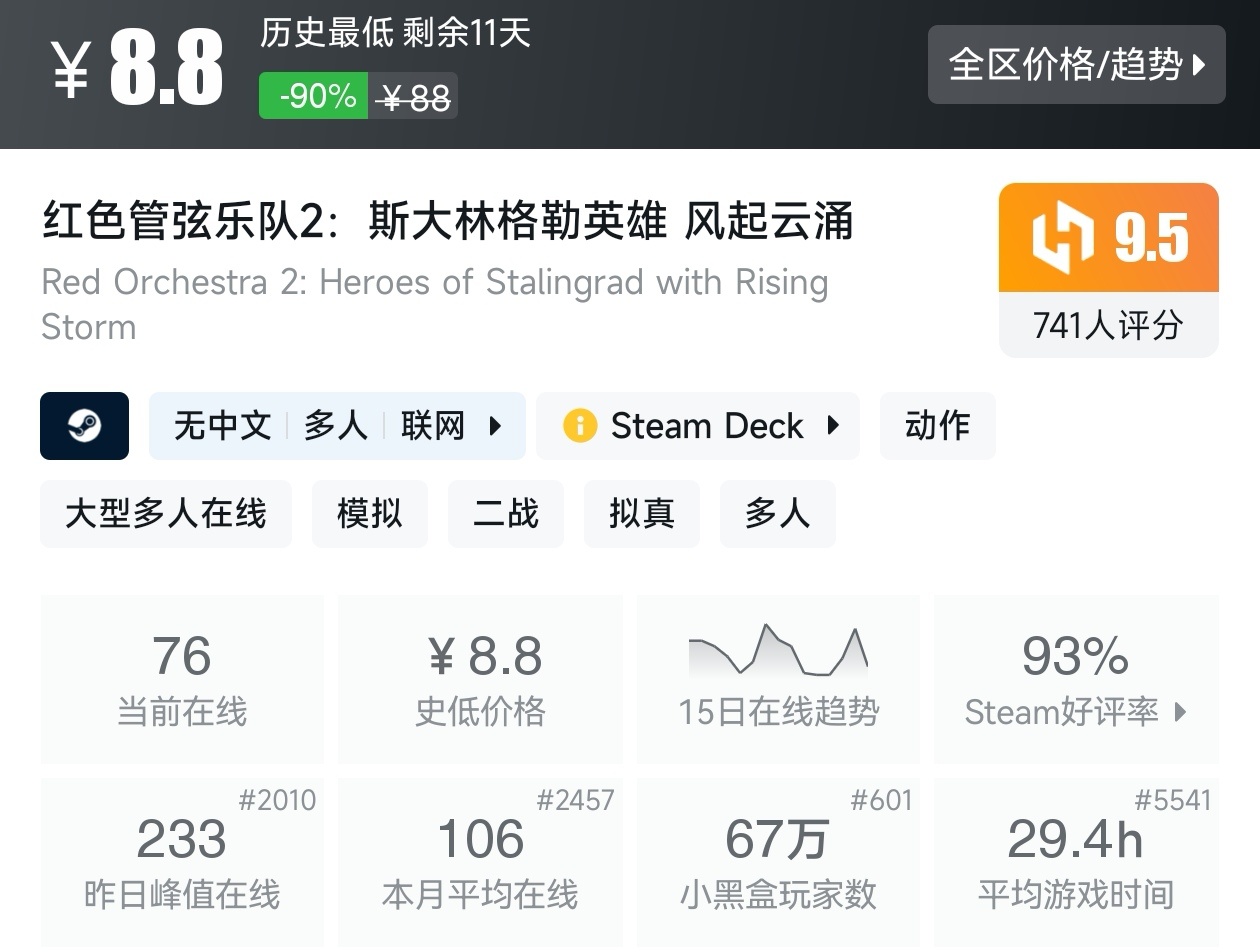Open 全区价格/趋势 regional prices
The width and height of the screenshot is (1260, 952).
click(x=1076, y=65)
